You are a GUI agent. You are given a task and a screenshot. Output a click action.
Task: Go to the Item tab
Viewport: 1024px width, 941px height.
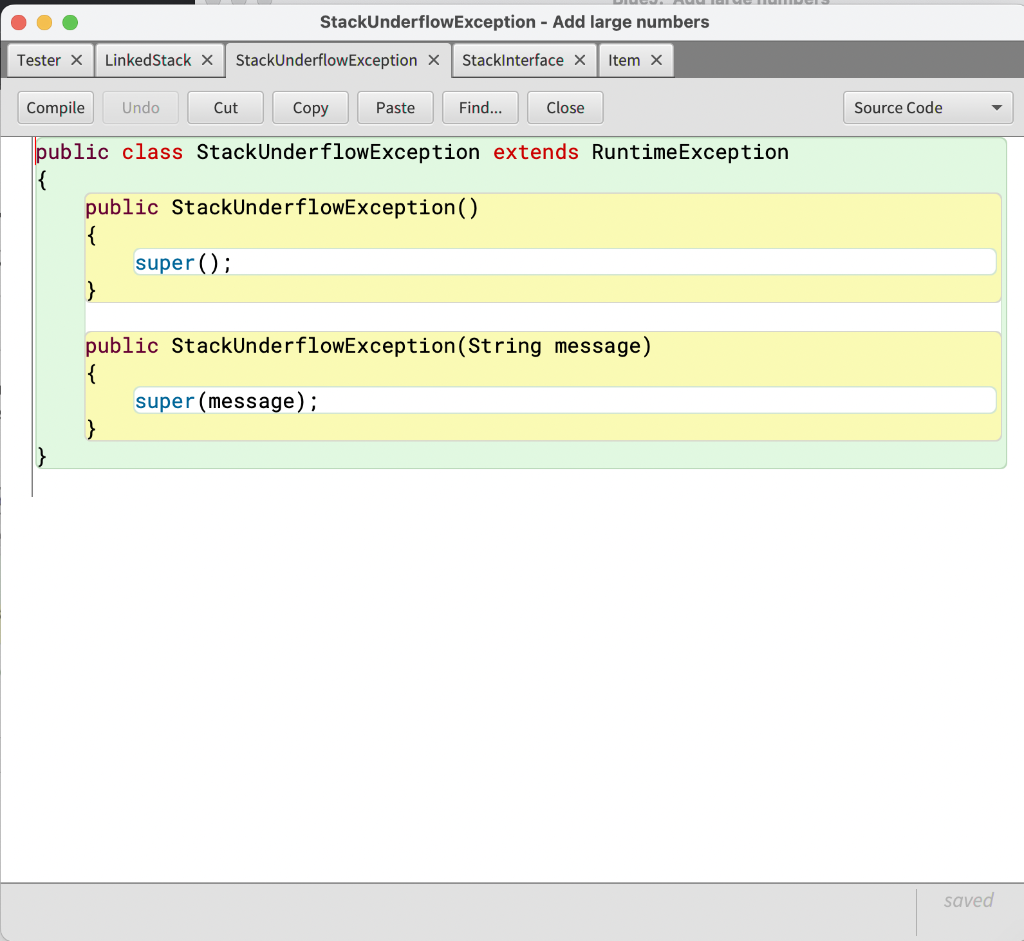point(624,60)
